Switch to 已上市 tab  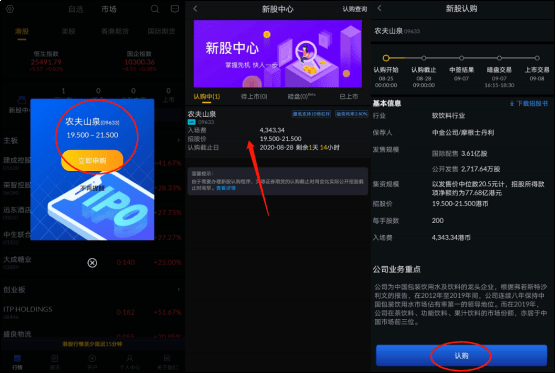tap(349, 96)
